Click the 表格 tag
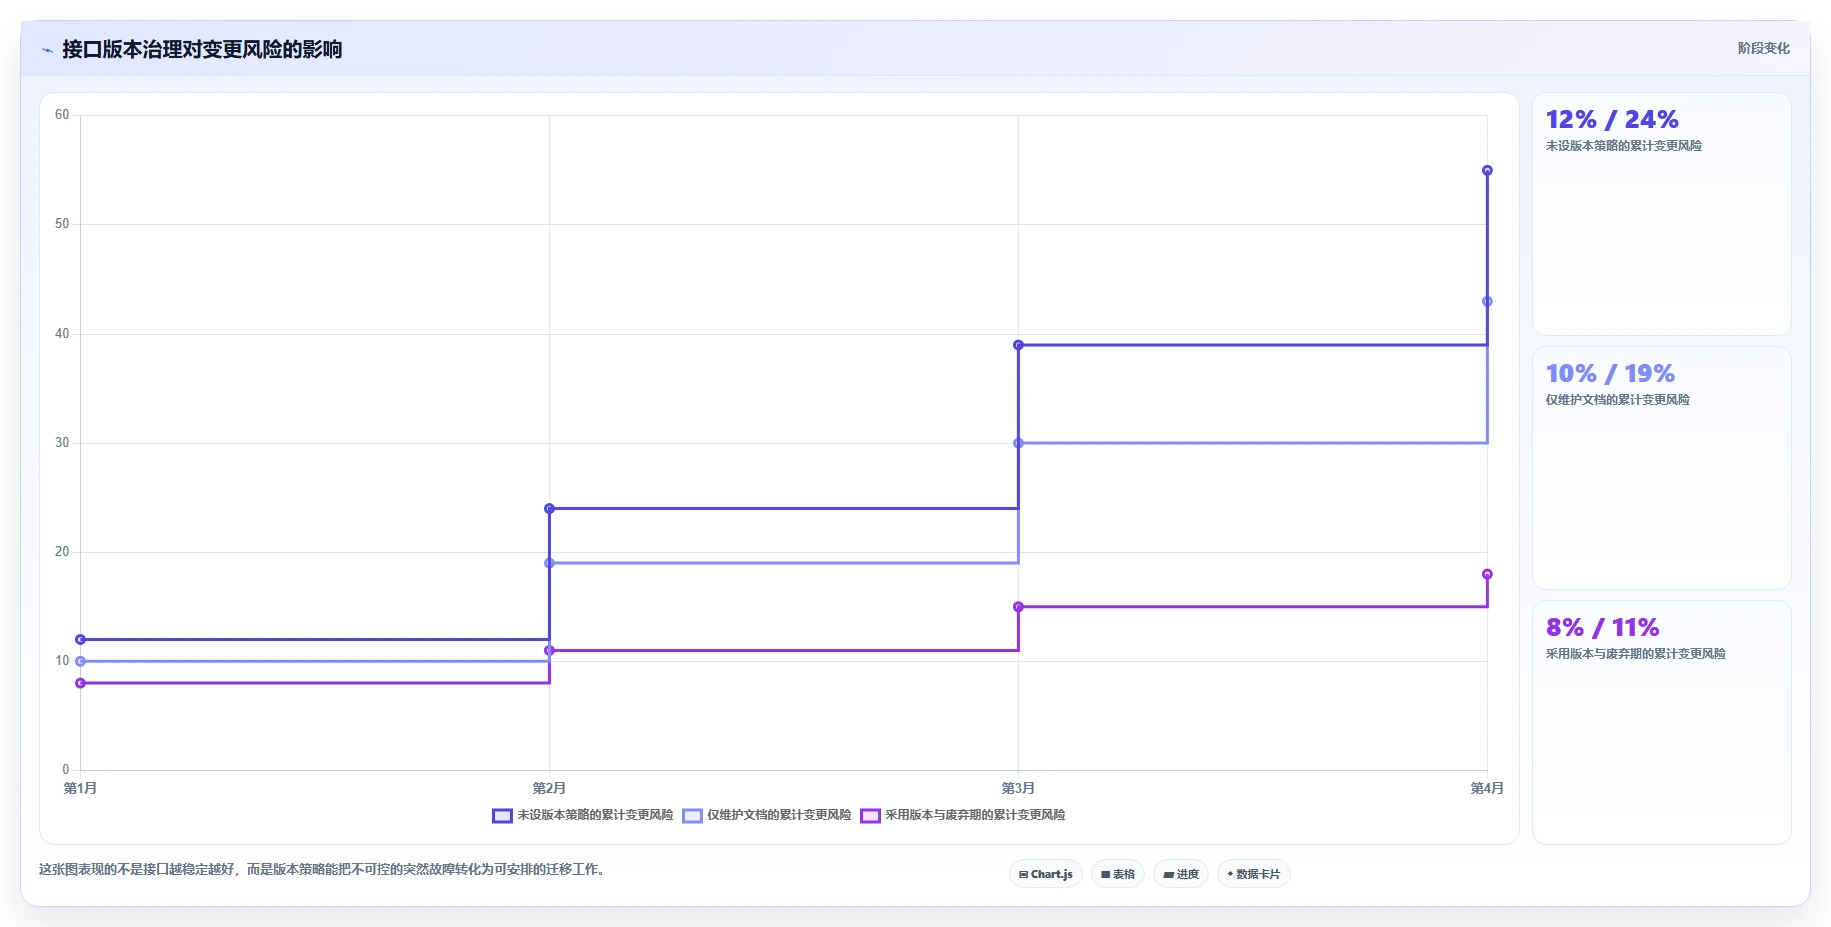 1118,874
